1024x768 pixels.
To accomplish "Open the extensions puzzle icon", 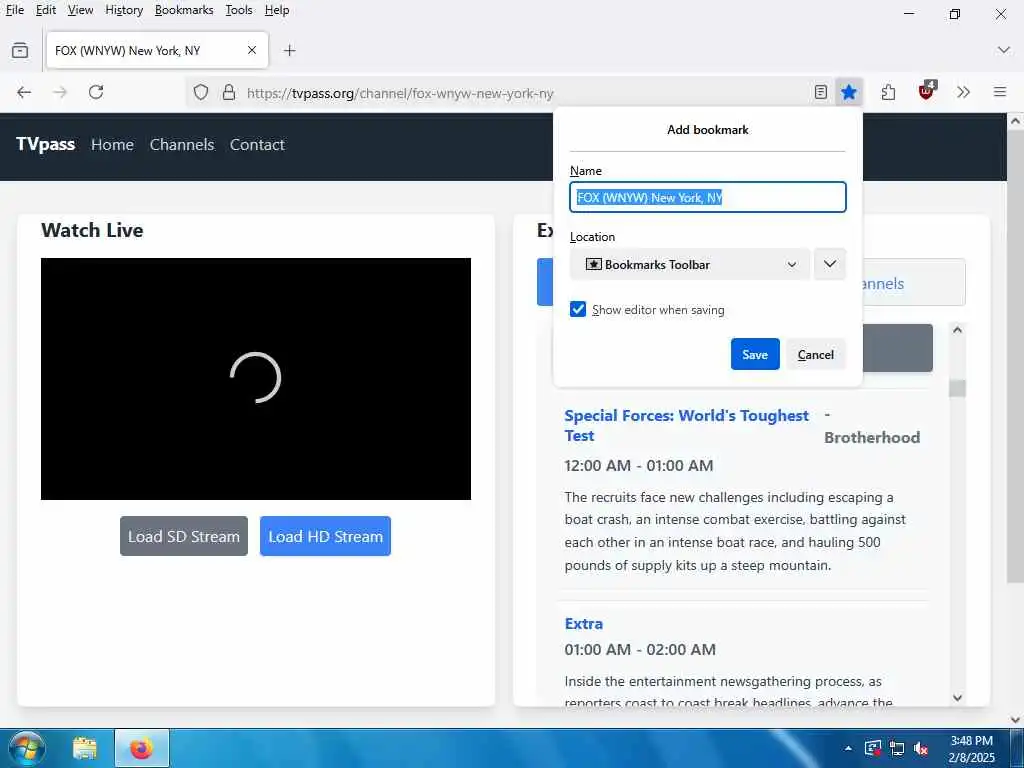I will [x=888, y=92].
